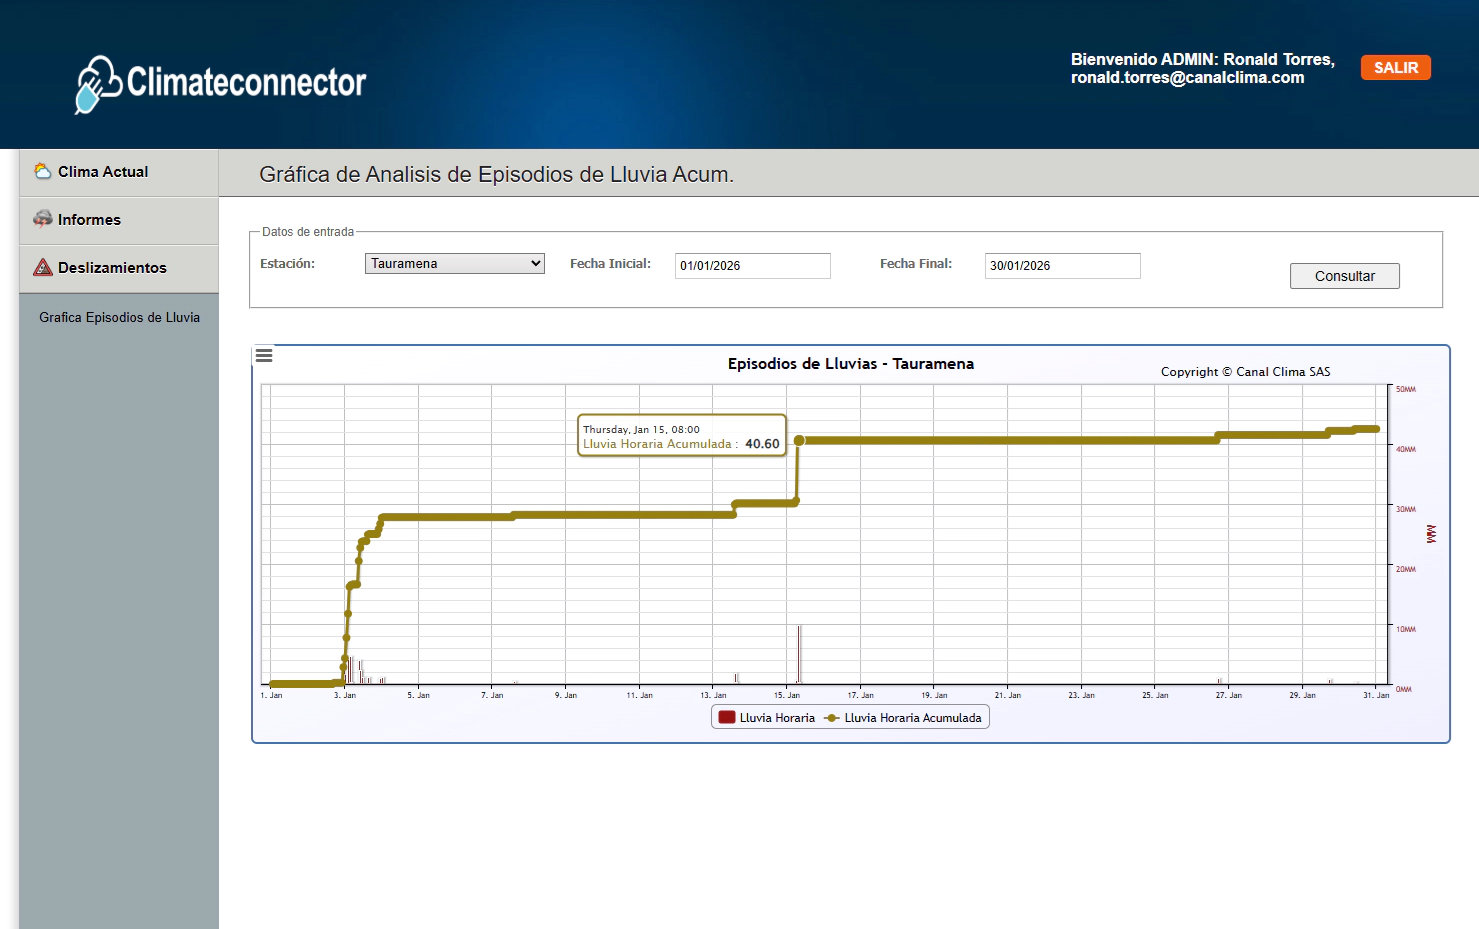Open the Clima Actual menu
The image size is (1479, 929).
click(x=103, y=172)
